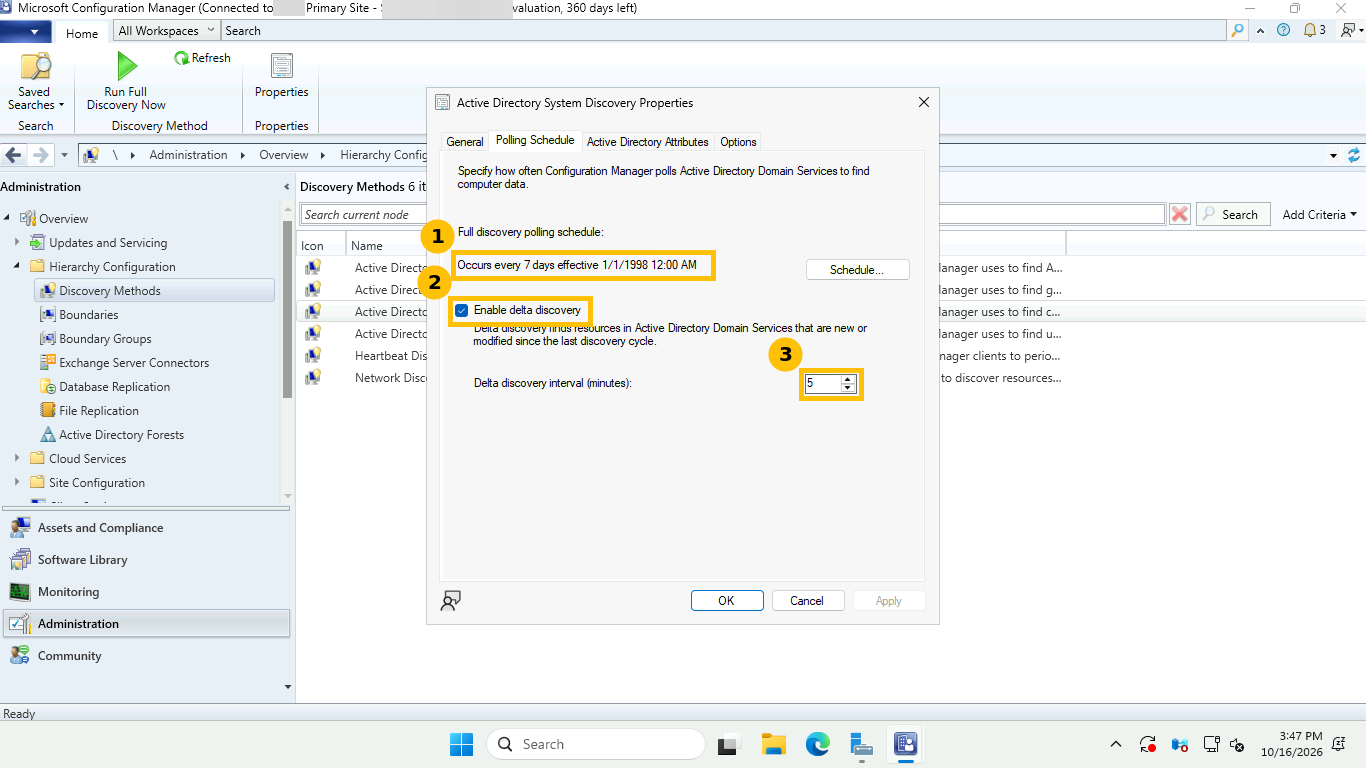Select the Database Replication node
This screenshot has width=1366, height=768.
pos(114,387)
